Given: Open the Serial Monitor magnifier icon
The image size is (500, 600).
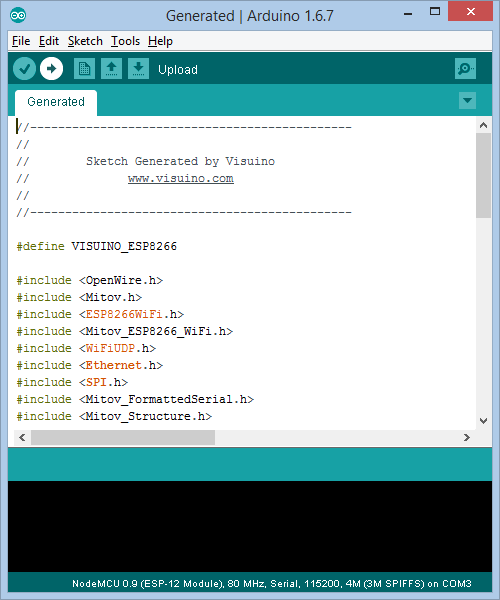Looking at the screenshot, I should pos(465,69).
